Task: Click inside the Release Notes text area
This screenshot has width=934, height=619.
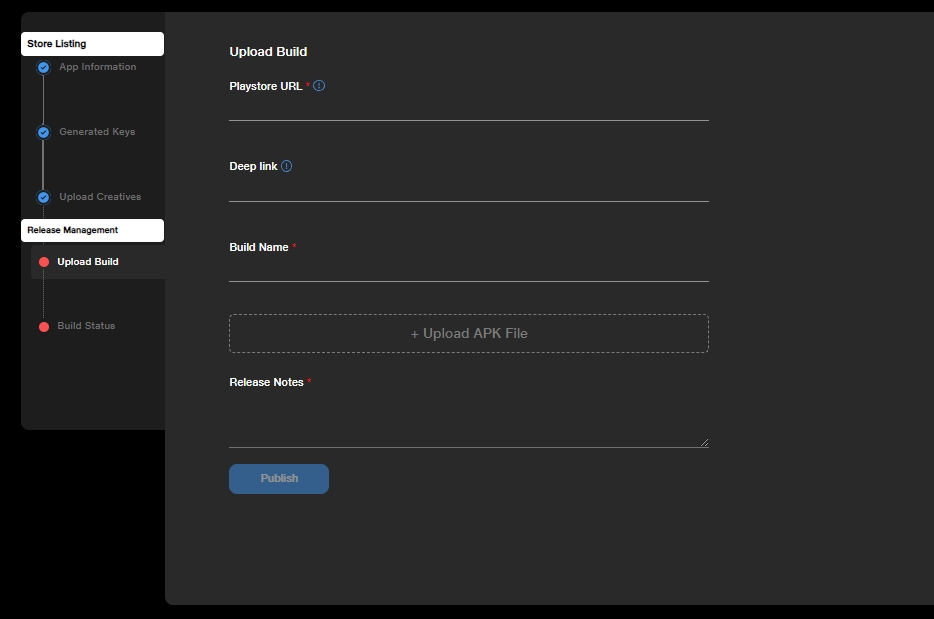Action: tap(468, 420)
